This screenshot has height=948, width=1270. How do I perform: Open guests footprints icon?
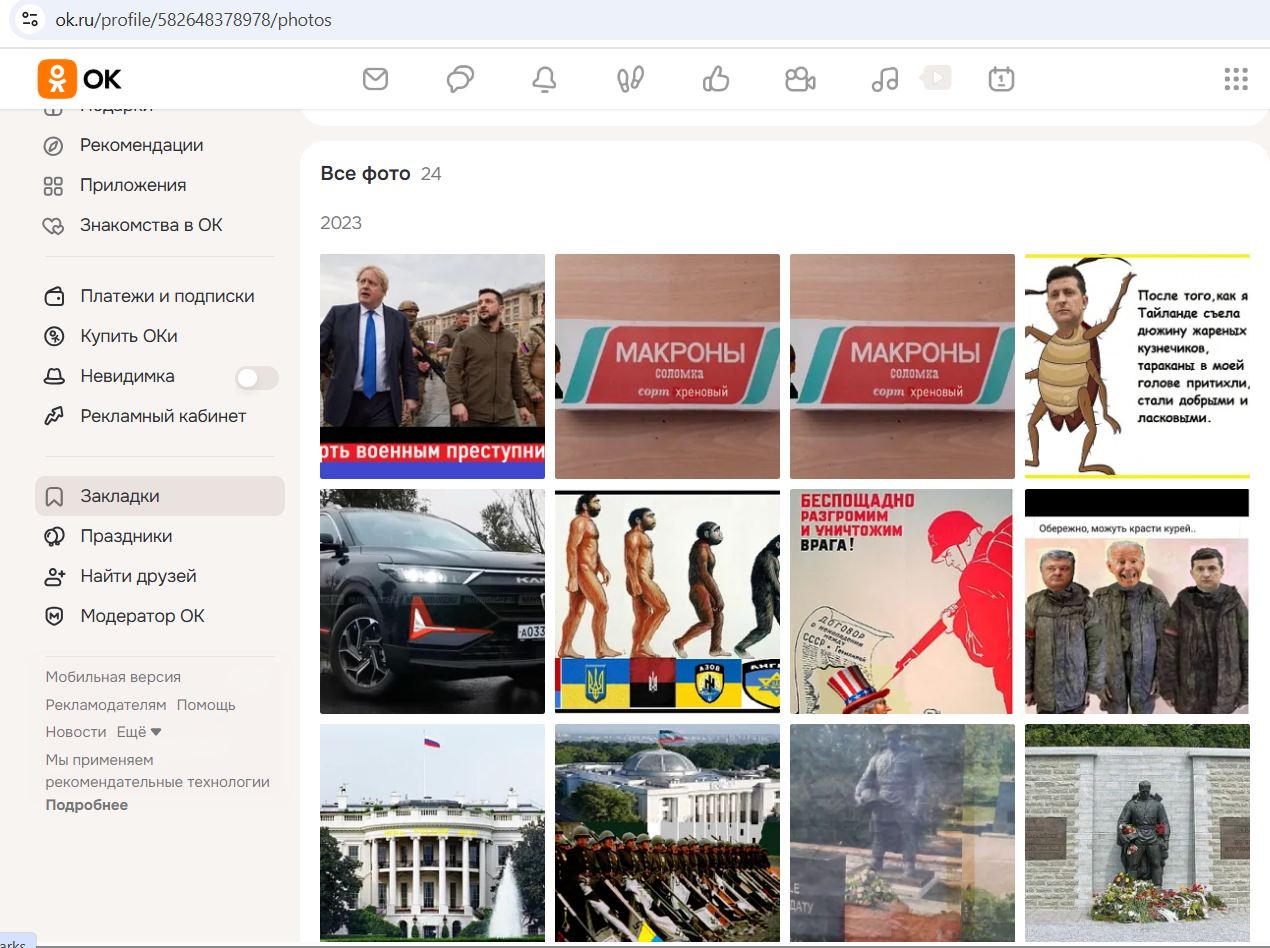point(630,79)
